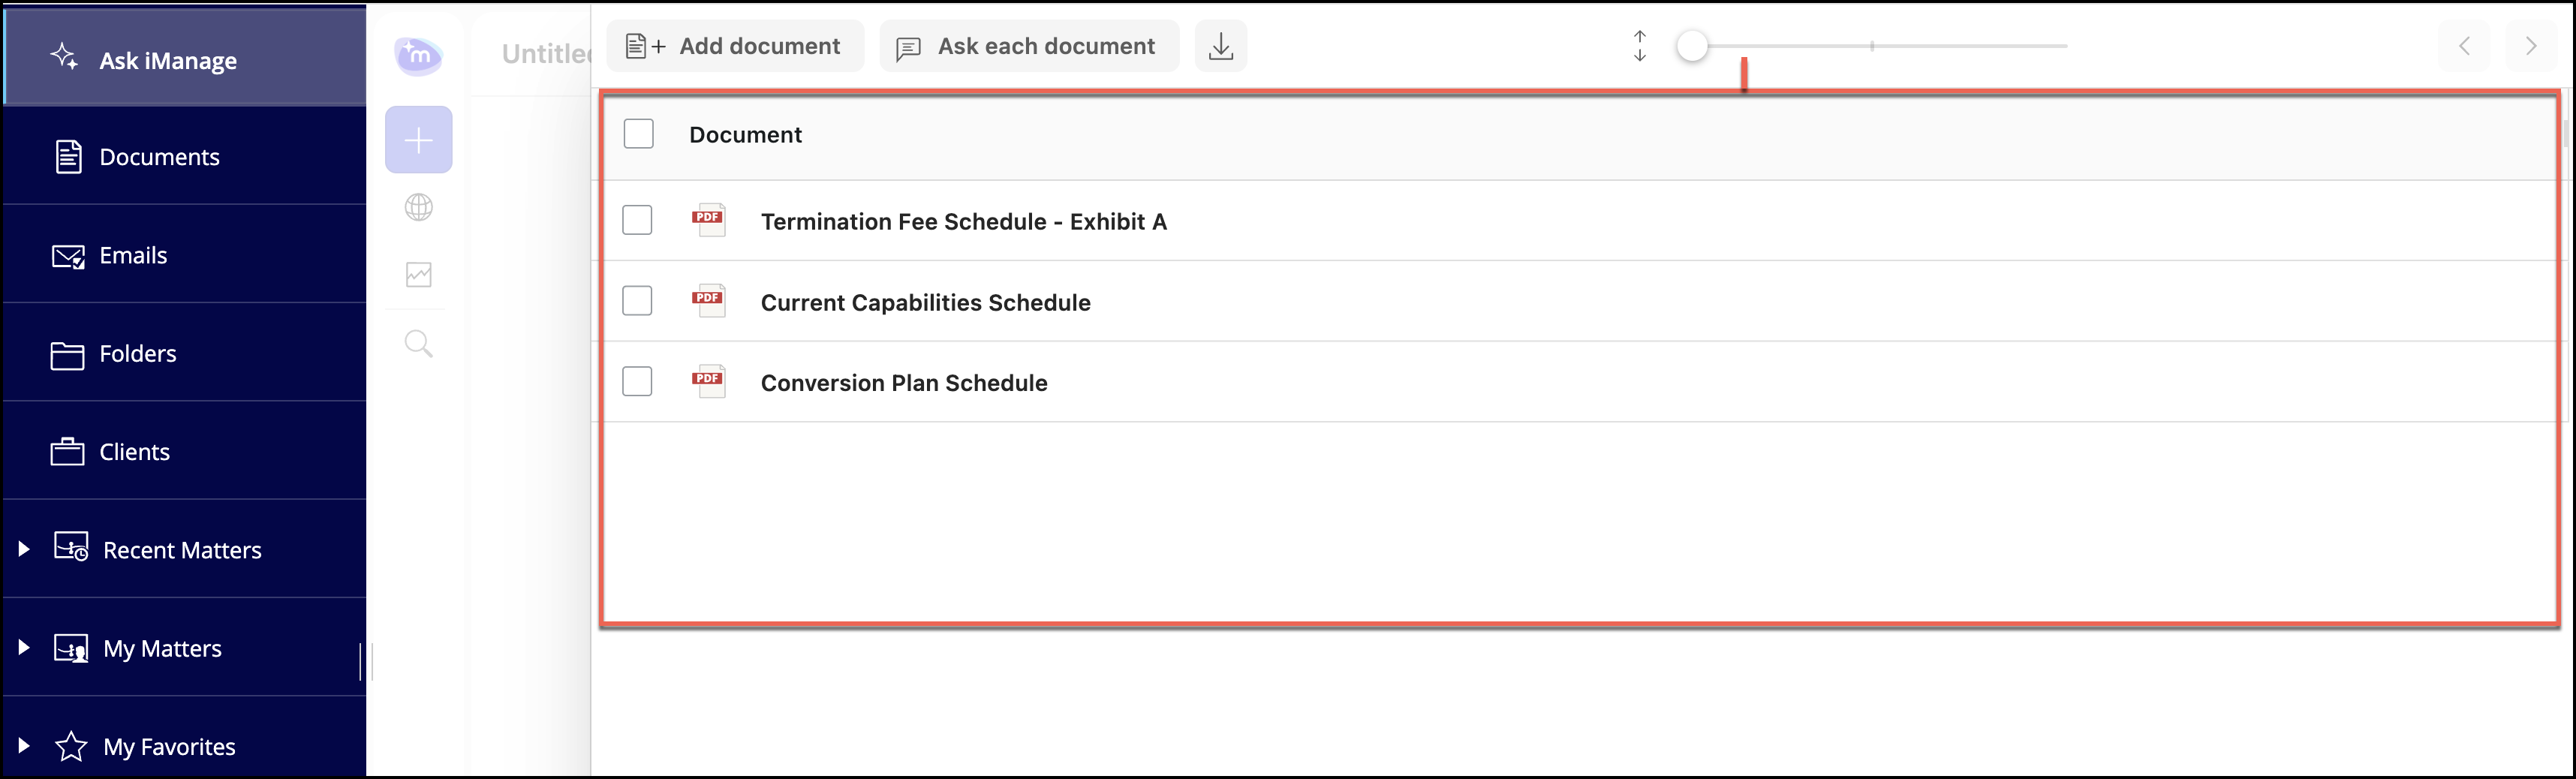Go to next page chevron

[x=2530, y=46]
